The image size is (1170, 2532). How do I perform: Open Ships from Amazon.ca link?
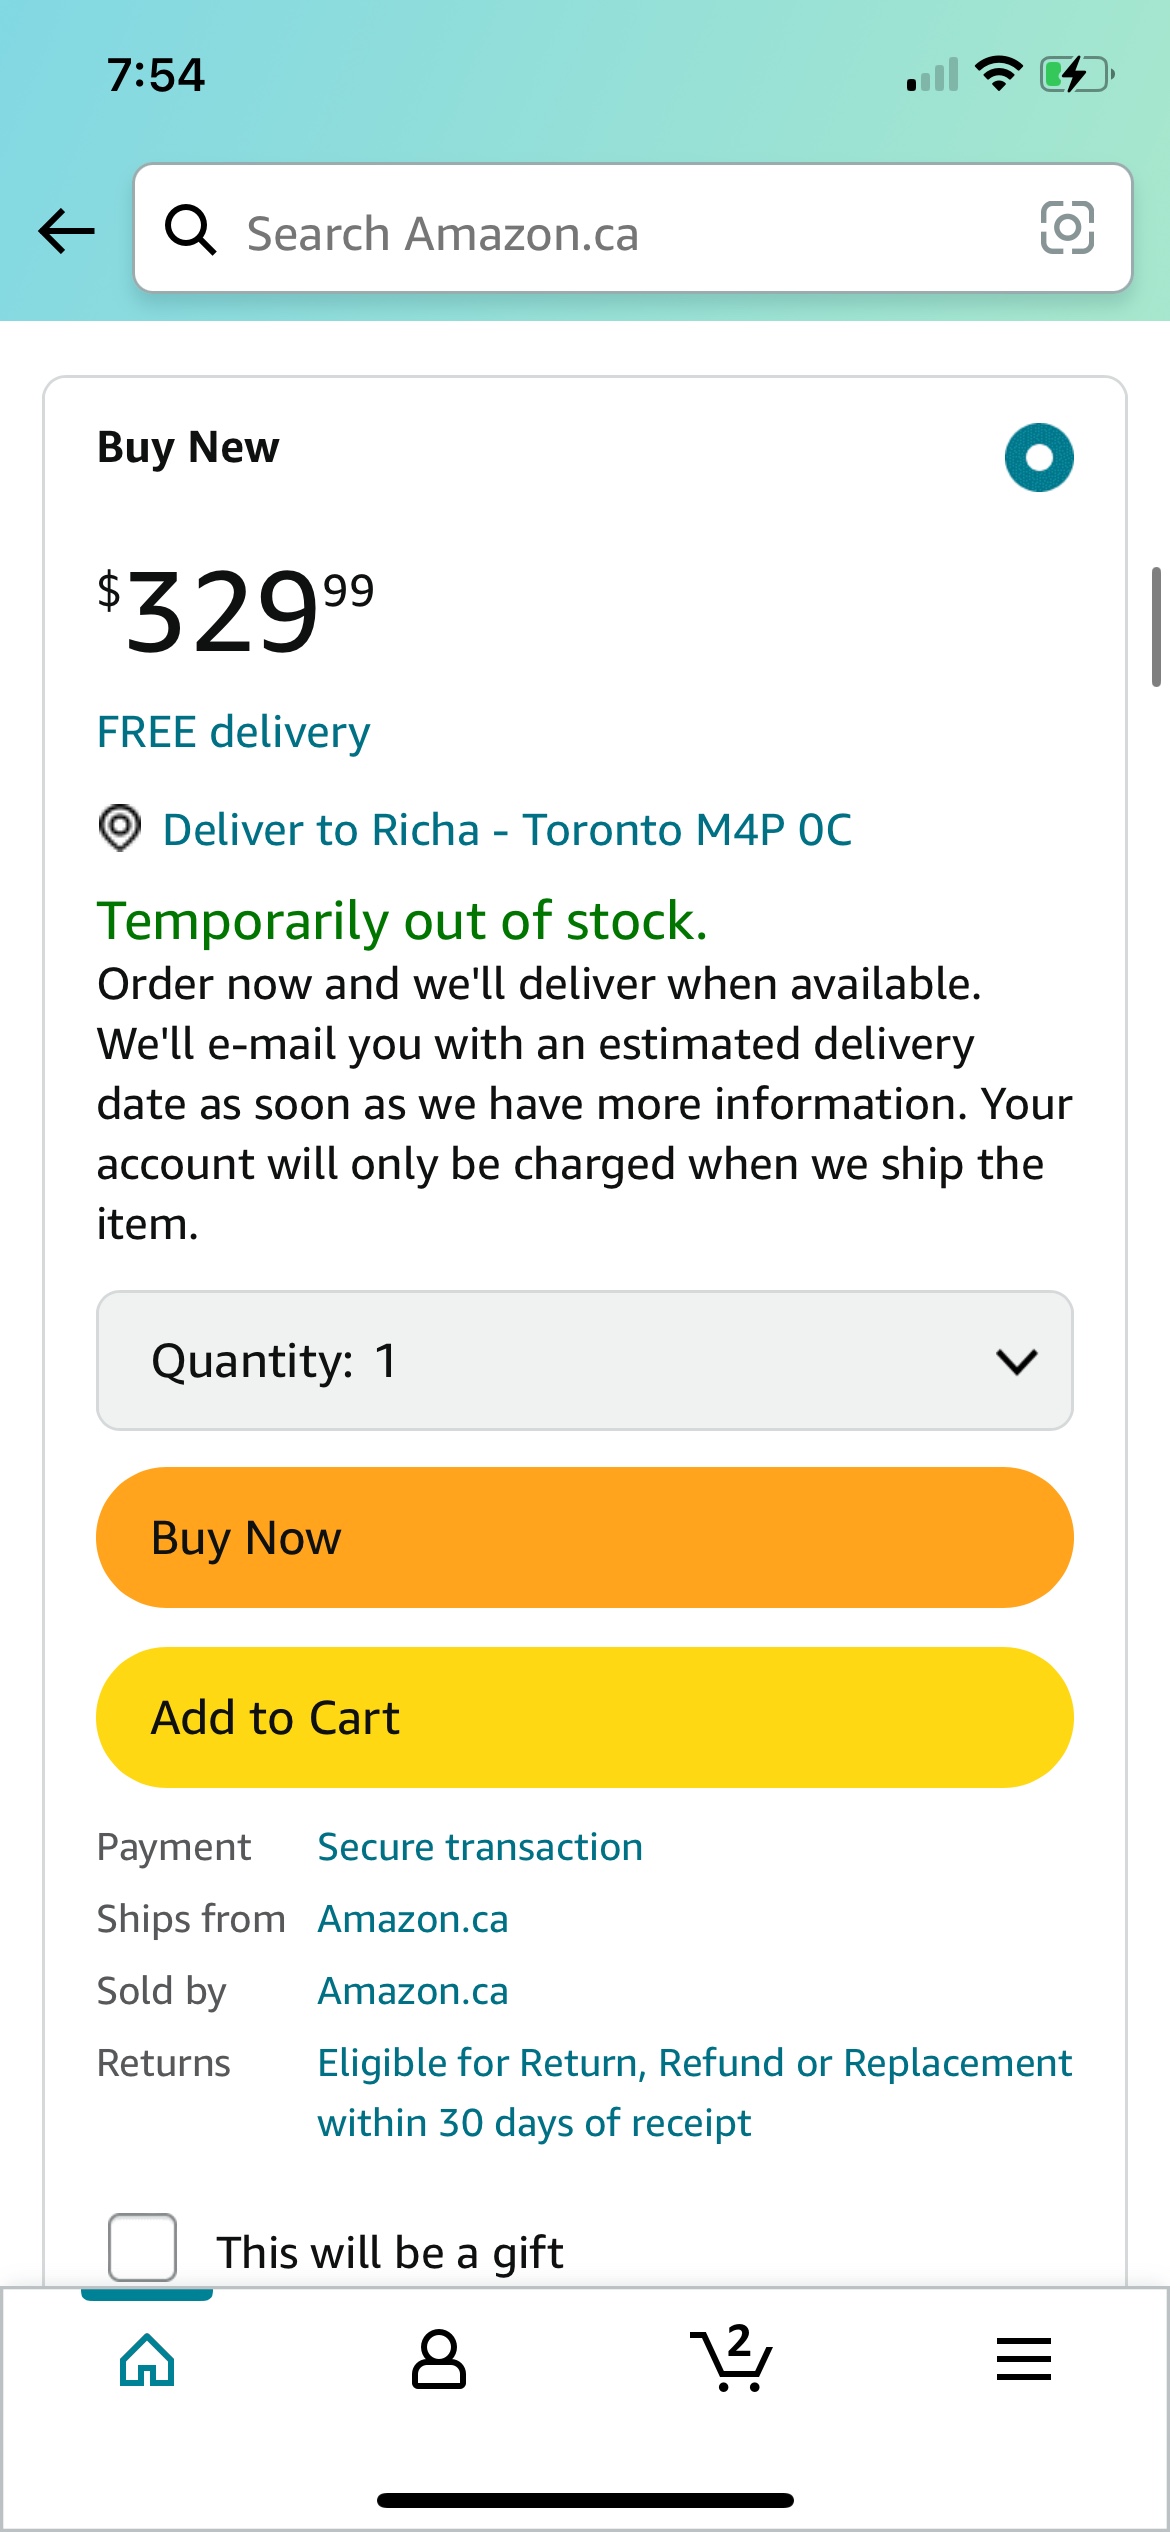point(413,1919)
